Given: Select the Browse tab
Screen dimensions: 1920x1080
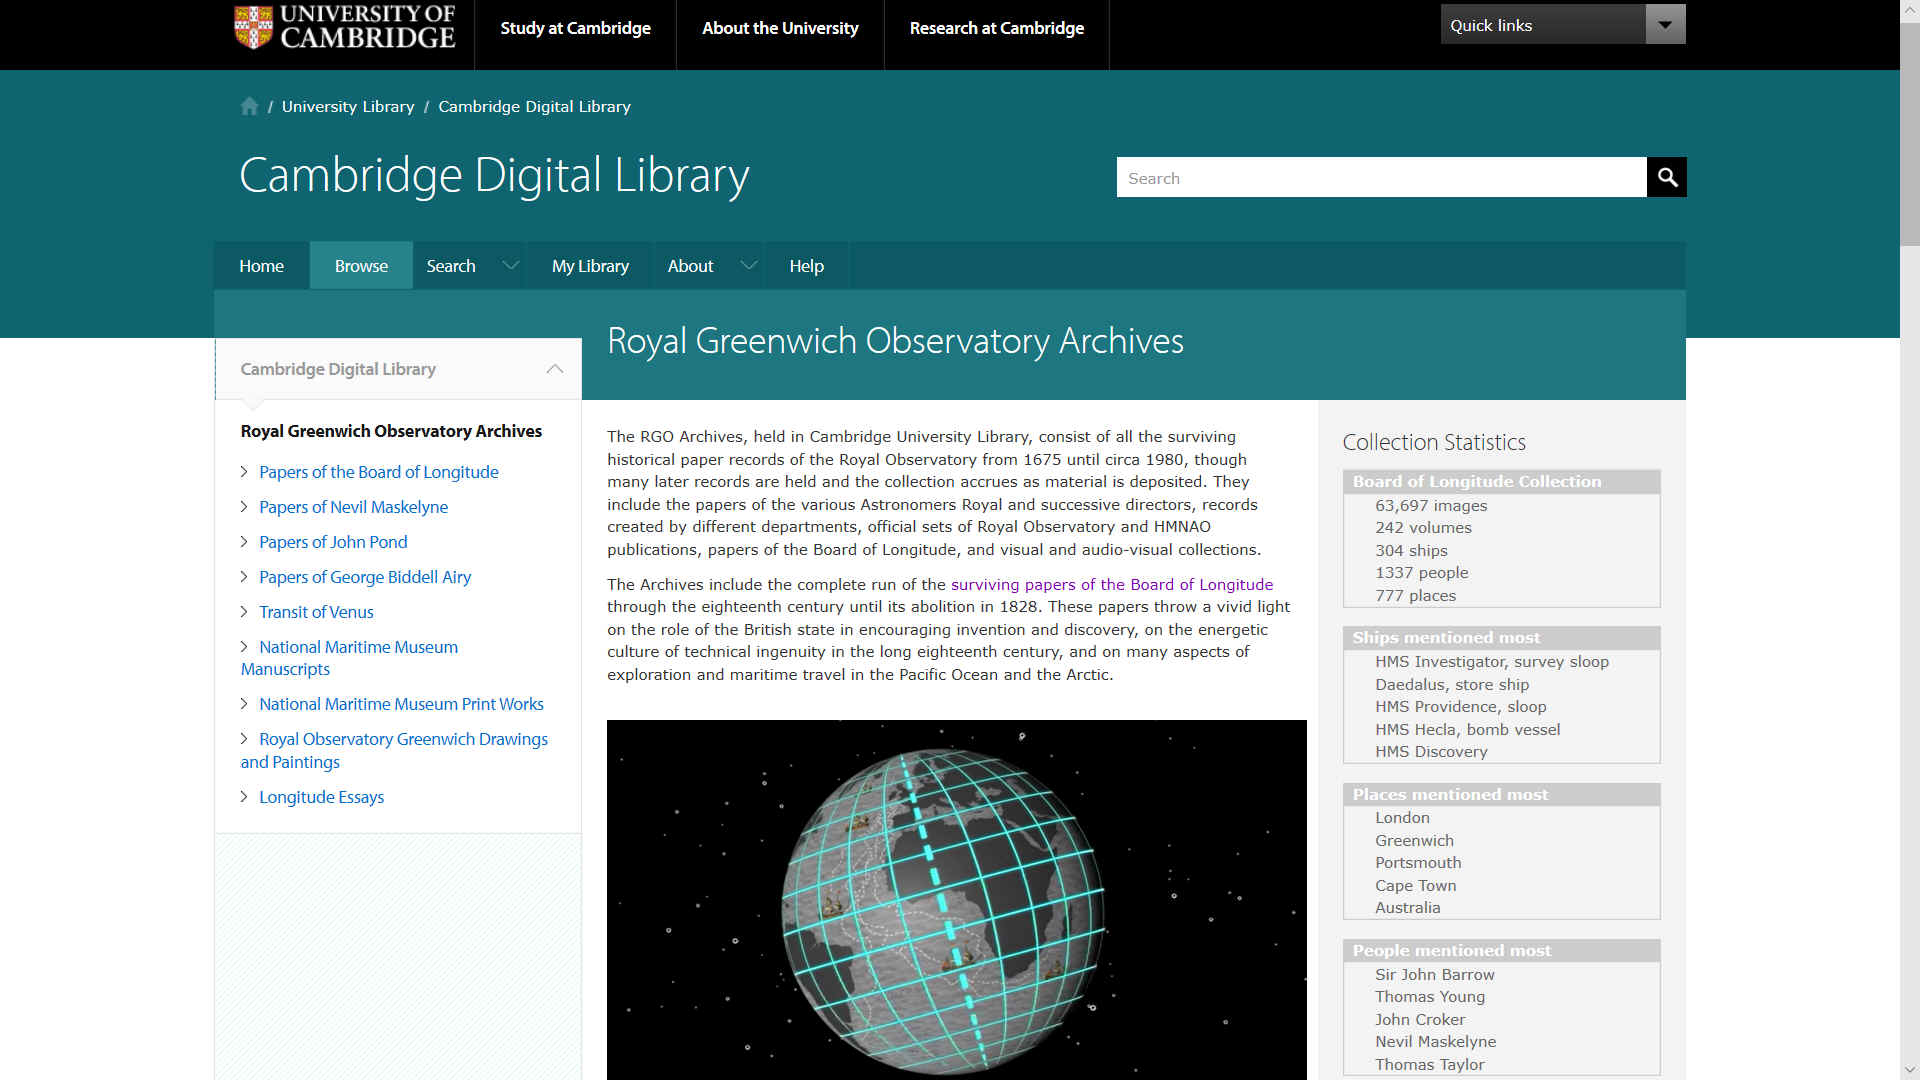Looking at the screenshot, I should coord(361,265).
